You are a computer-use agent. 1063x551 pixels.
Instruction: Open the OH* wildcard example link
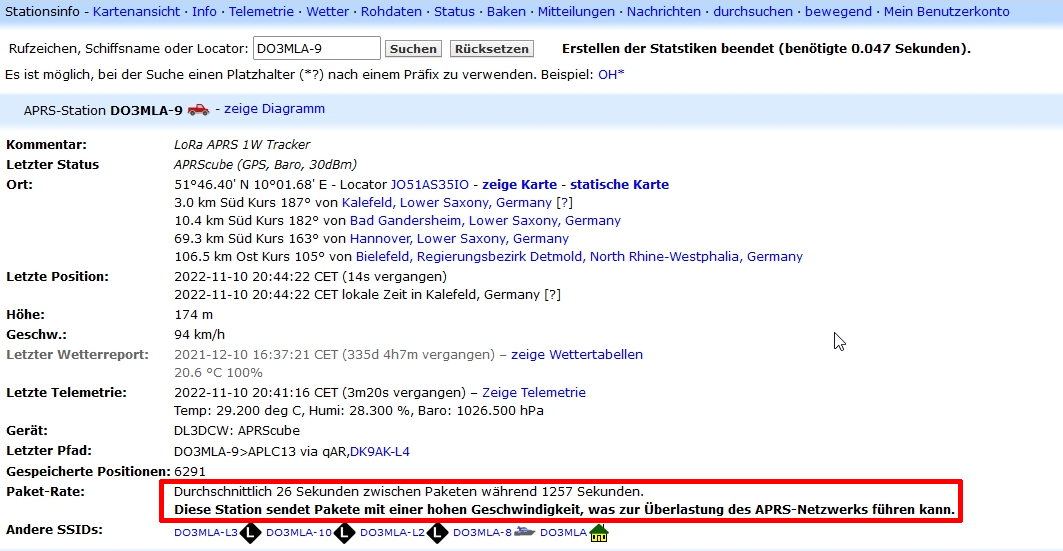(610, 75)
